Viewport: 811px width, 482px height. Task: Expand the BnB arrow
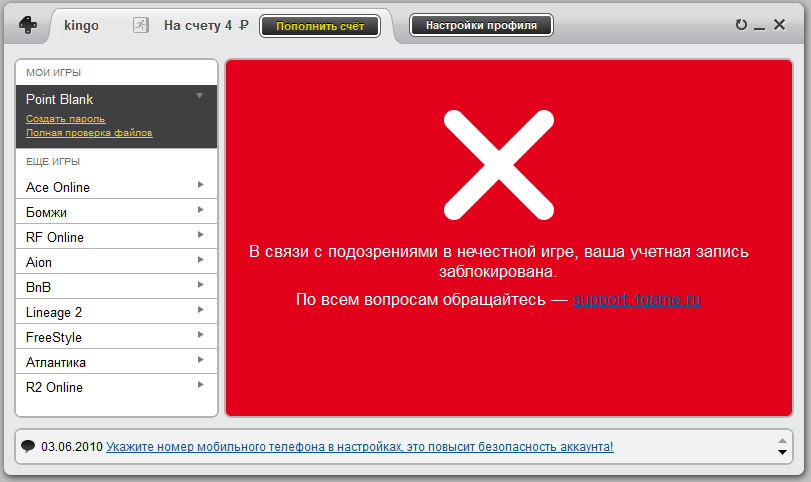(x=201, y=284)
